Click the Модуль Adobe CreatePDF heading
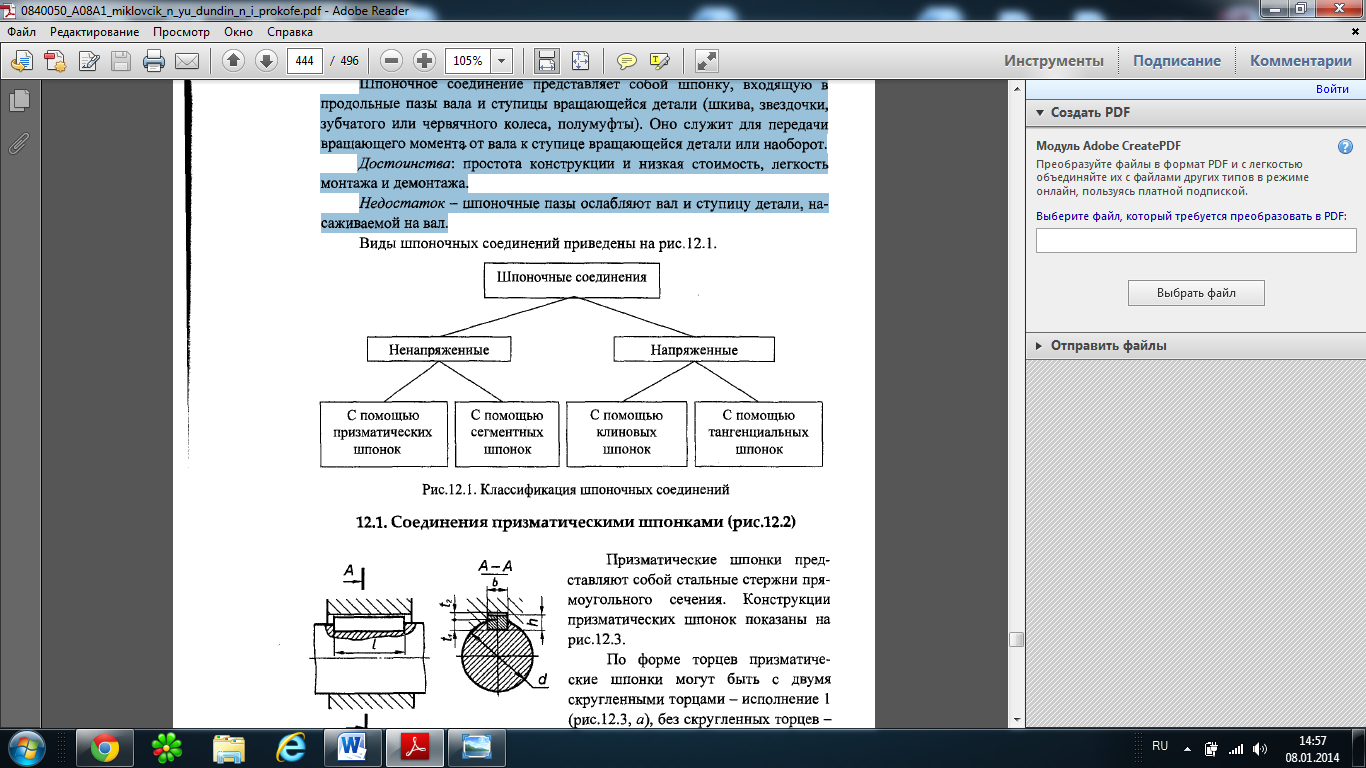1366x768 pixels. tap(1109, 146)
